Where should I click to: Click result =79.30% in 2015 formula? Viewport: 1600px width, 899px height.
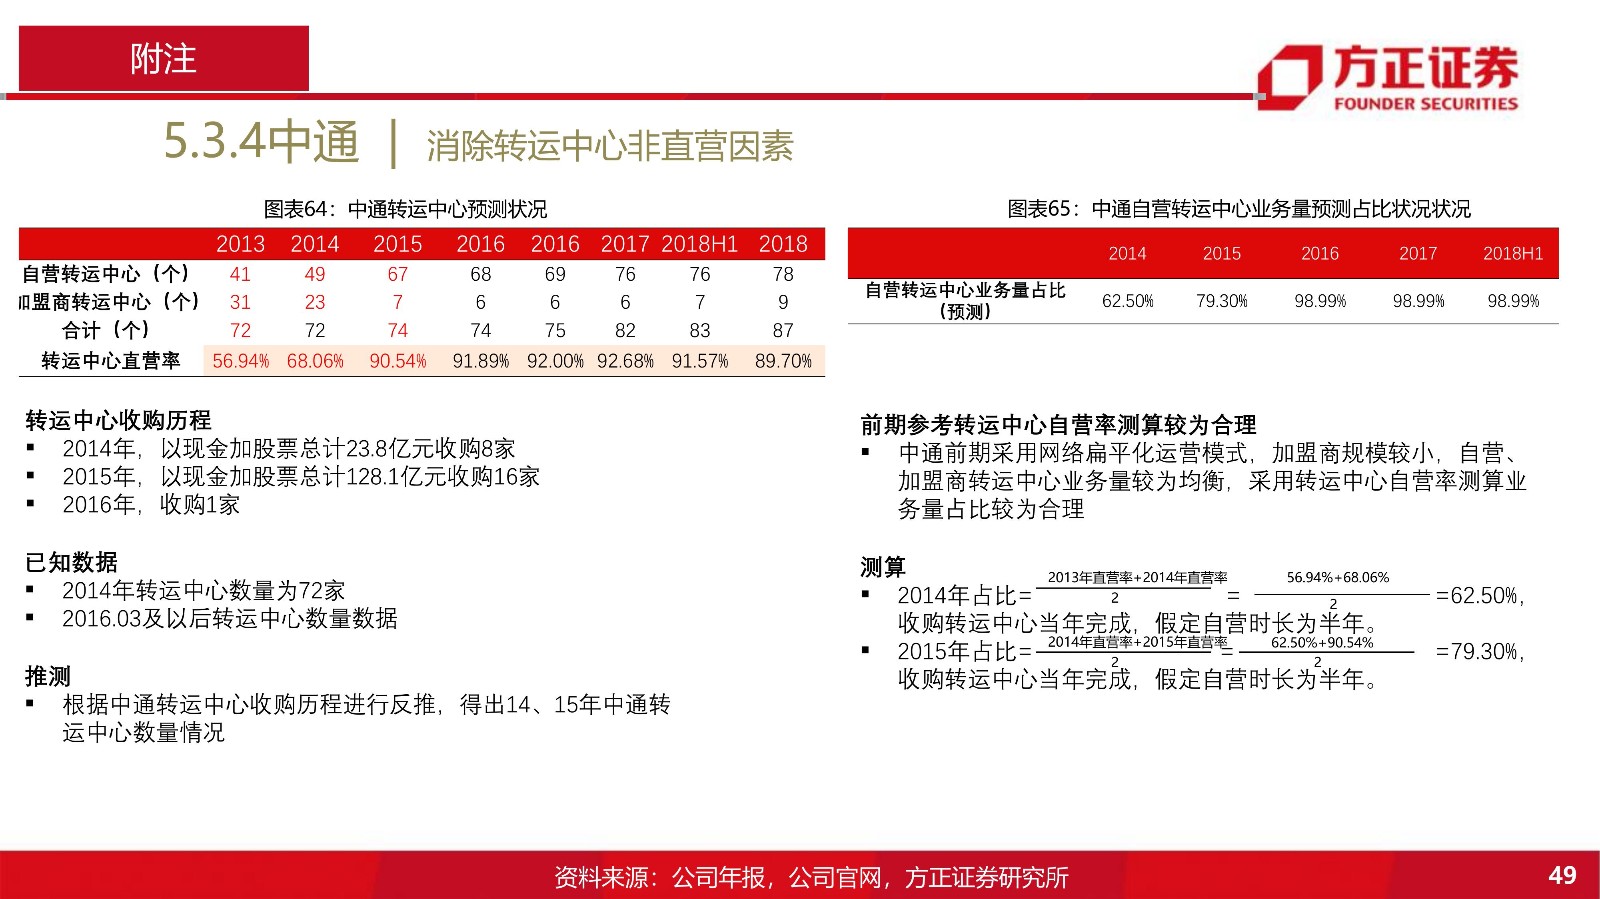tap(1479, 651)
